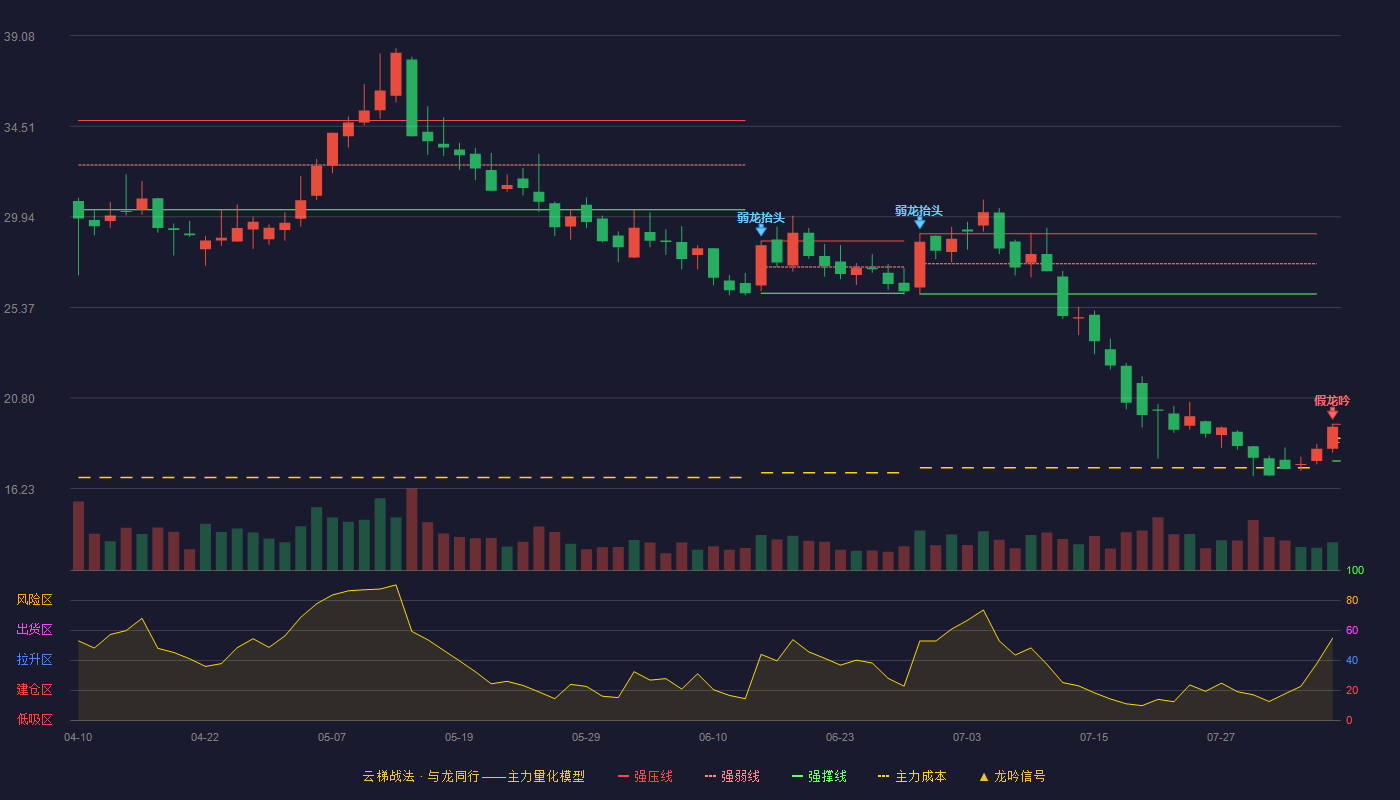Click the green 100 indicator scale value

click(1355, 571)
